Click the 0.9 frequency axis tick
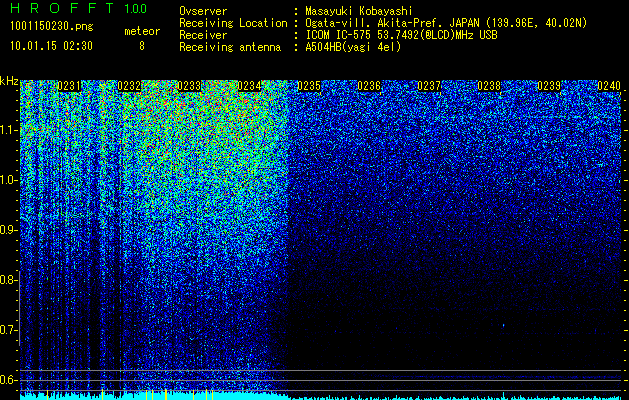Image resolution: width=629 pixels, height=400 pixels. click(x=8, y=230)
